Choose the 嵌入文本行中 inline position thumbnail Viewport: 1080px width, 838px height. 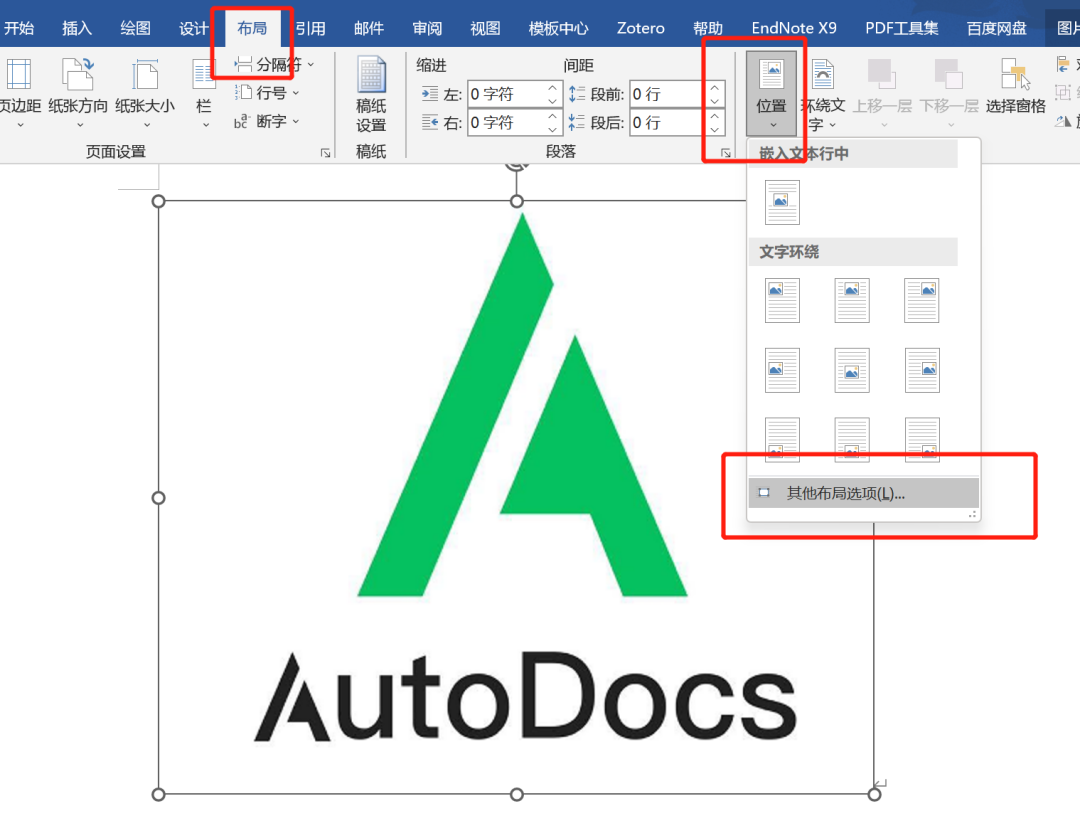(782, 202)
